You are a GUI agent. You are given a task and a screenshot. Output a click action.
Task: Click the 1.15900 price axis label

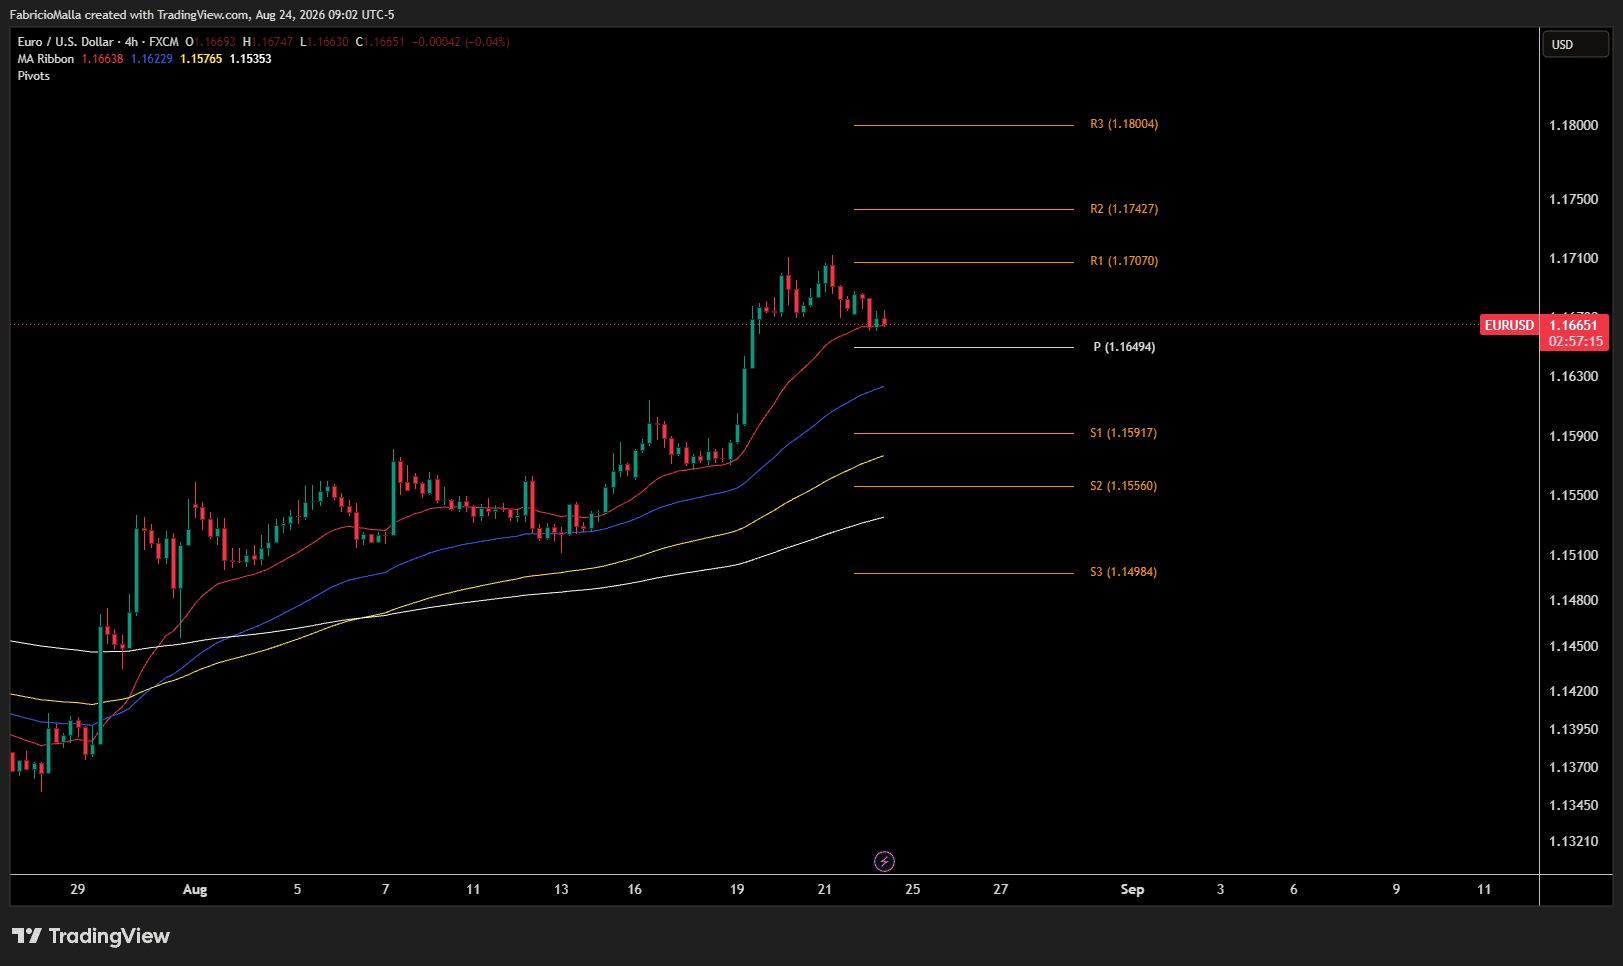click(x=1574, y=436)
